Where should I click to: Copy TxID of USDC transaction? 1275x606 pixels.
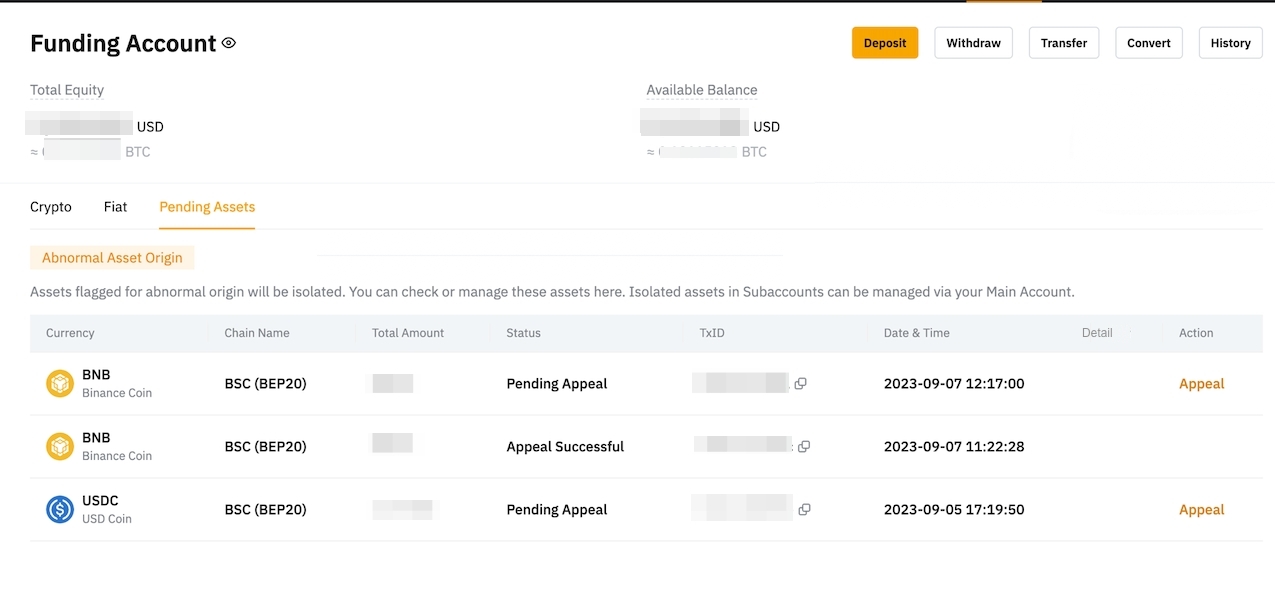pyautogui.click(x=804, y=510)
